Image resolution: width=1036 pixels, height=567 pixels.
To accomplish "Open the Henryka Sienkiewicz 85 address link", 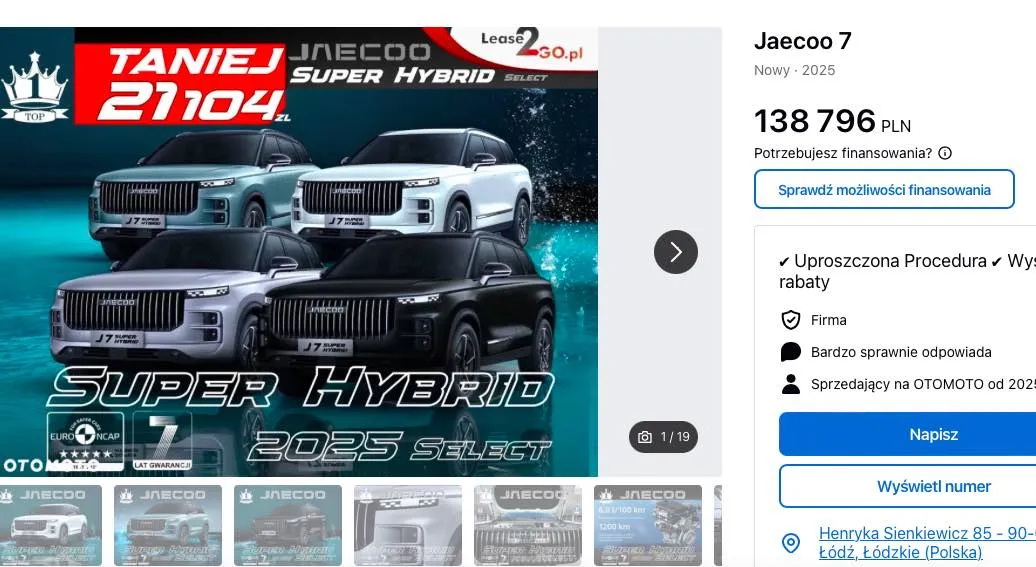I will coord(927,543).
